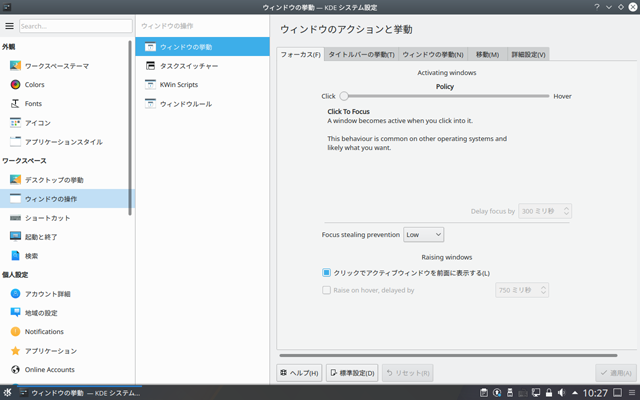
Task: Click the sidebar vertical scrollbar
Action: coord(130,128)
